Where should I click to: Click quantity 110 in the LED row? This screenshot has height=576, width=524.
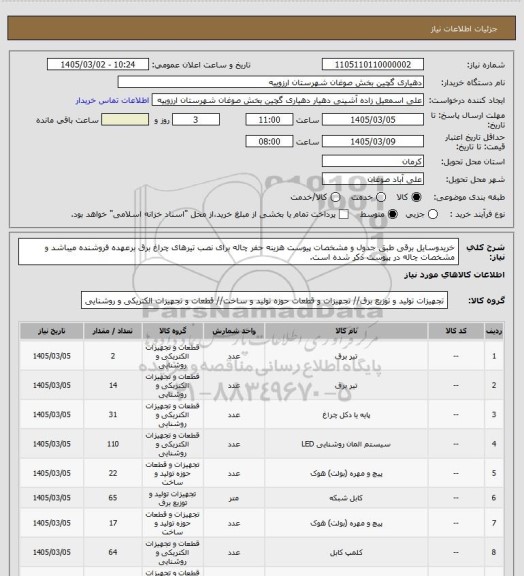coord(113,444)
